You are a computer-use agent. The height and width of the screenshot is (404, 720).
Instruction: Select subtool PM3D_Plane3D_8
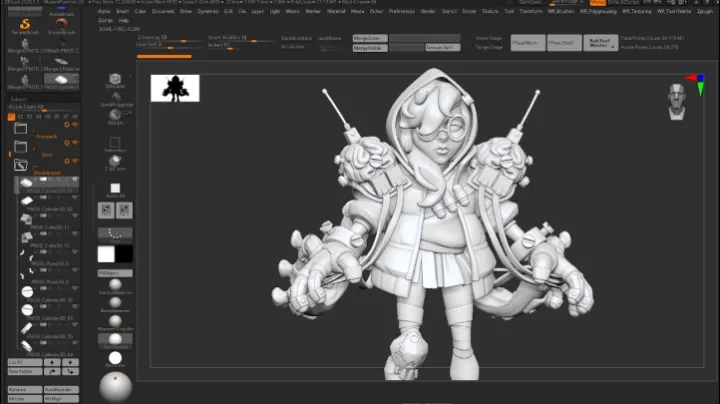tap(47, 276)
